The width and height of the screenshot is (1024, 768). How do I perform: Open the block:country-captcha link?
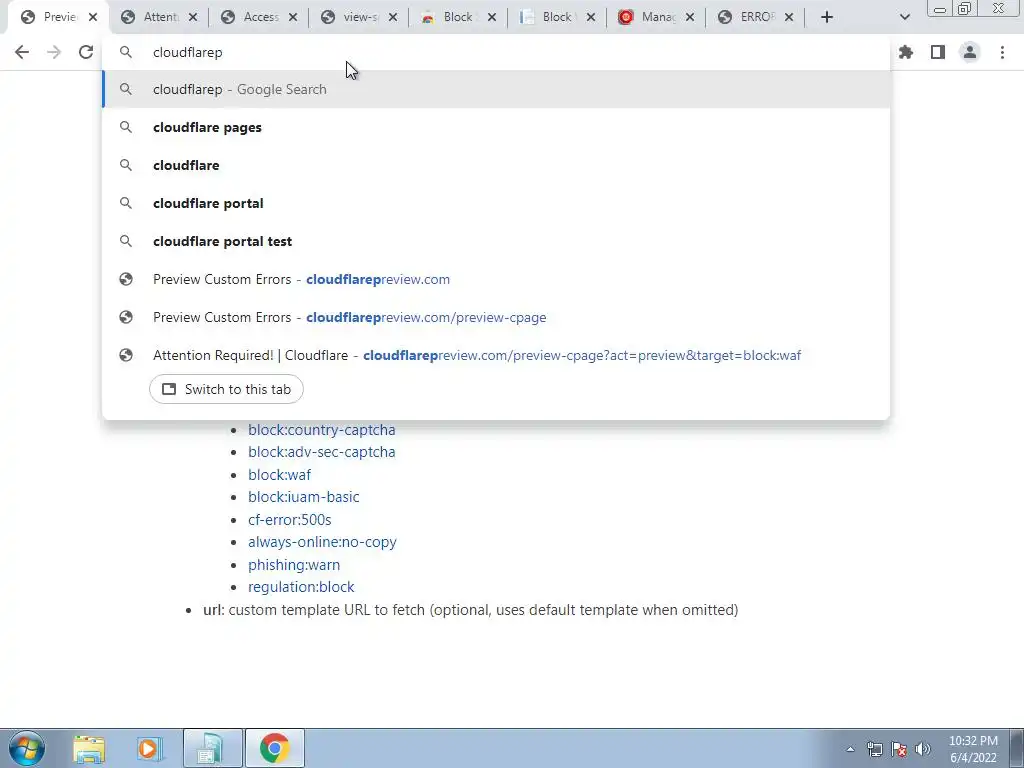click(321, 430)
